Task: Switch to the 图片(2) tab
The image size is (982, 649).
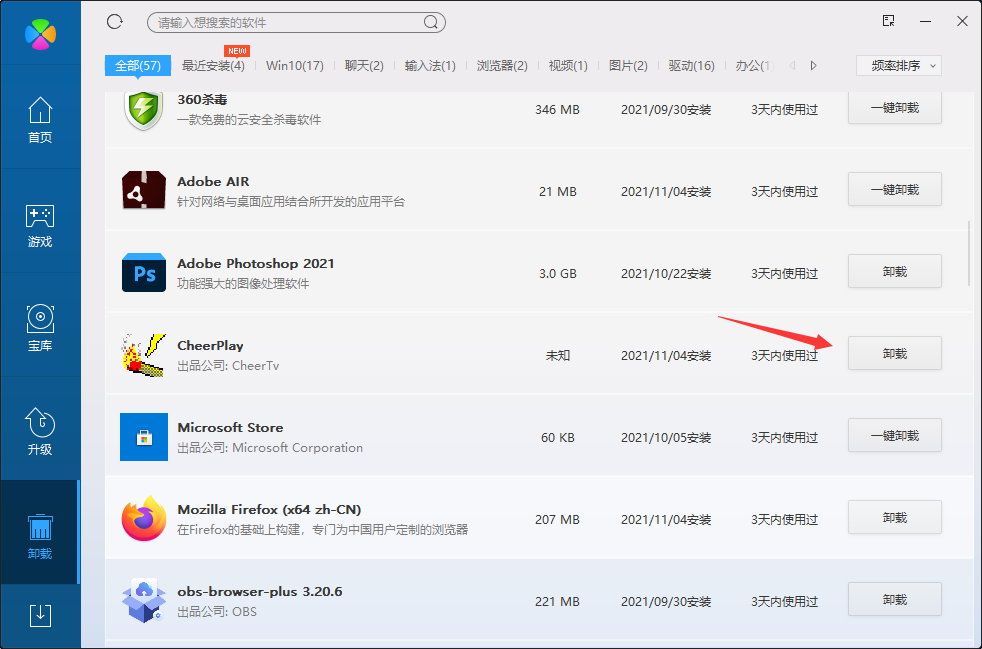Action: click(628, 65)
